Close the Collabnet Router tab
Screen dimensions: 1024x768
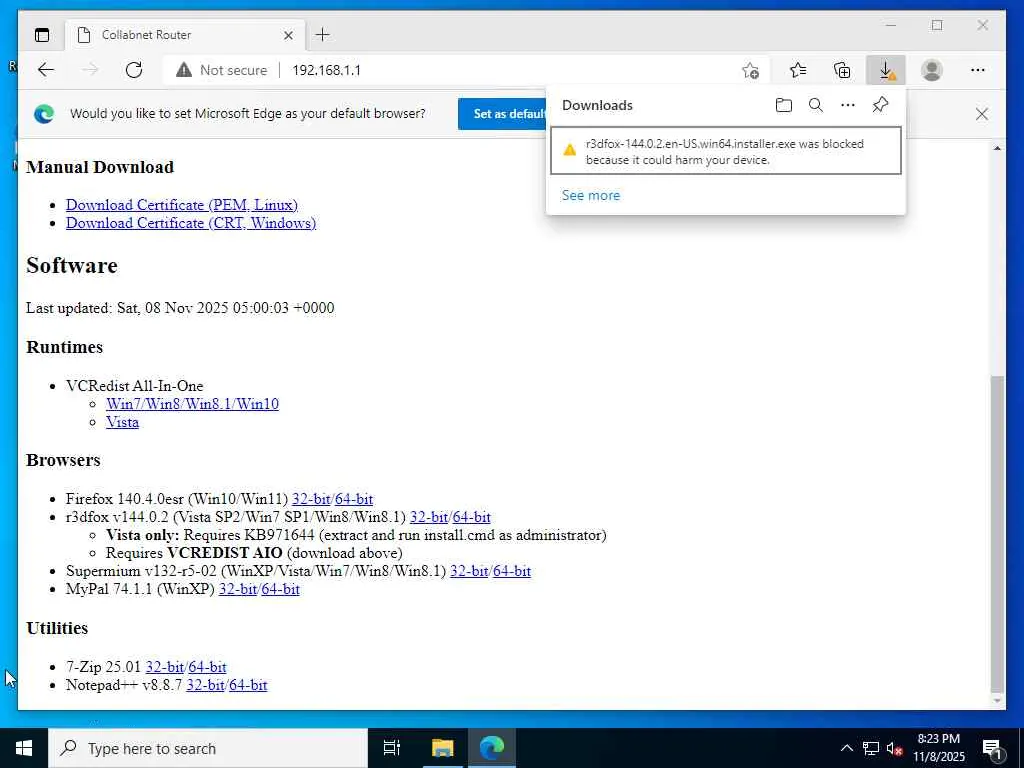point(288,35)
